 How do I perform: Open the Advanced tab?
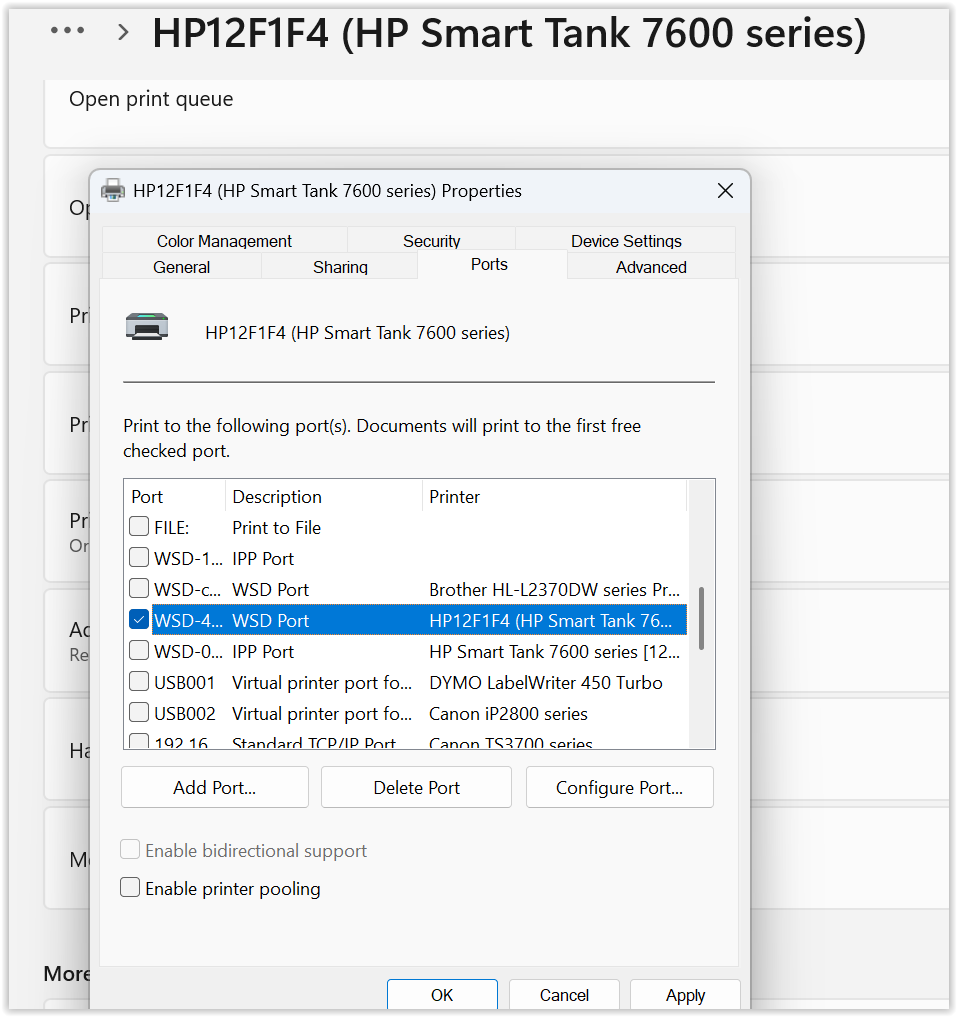(651, 267)
